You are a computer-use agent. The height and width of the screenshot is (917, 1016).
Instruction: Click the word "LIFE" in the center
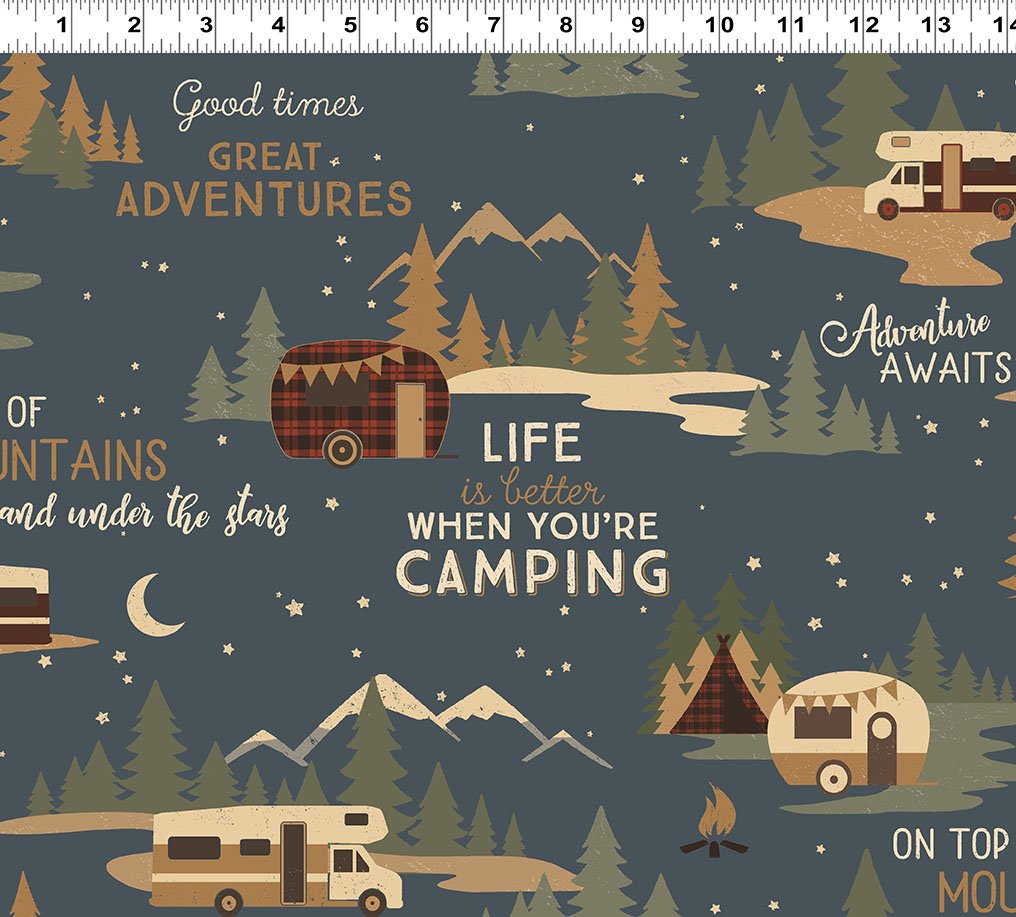click(x=531, y=443)
